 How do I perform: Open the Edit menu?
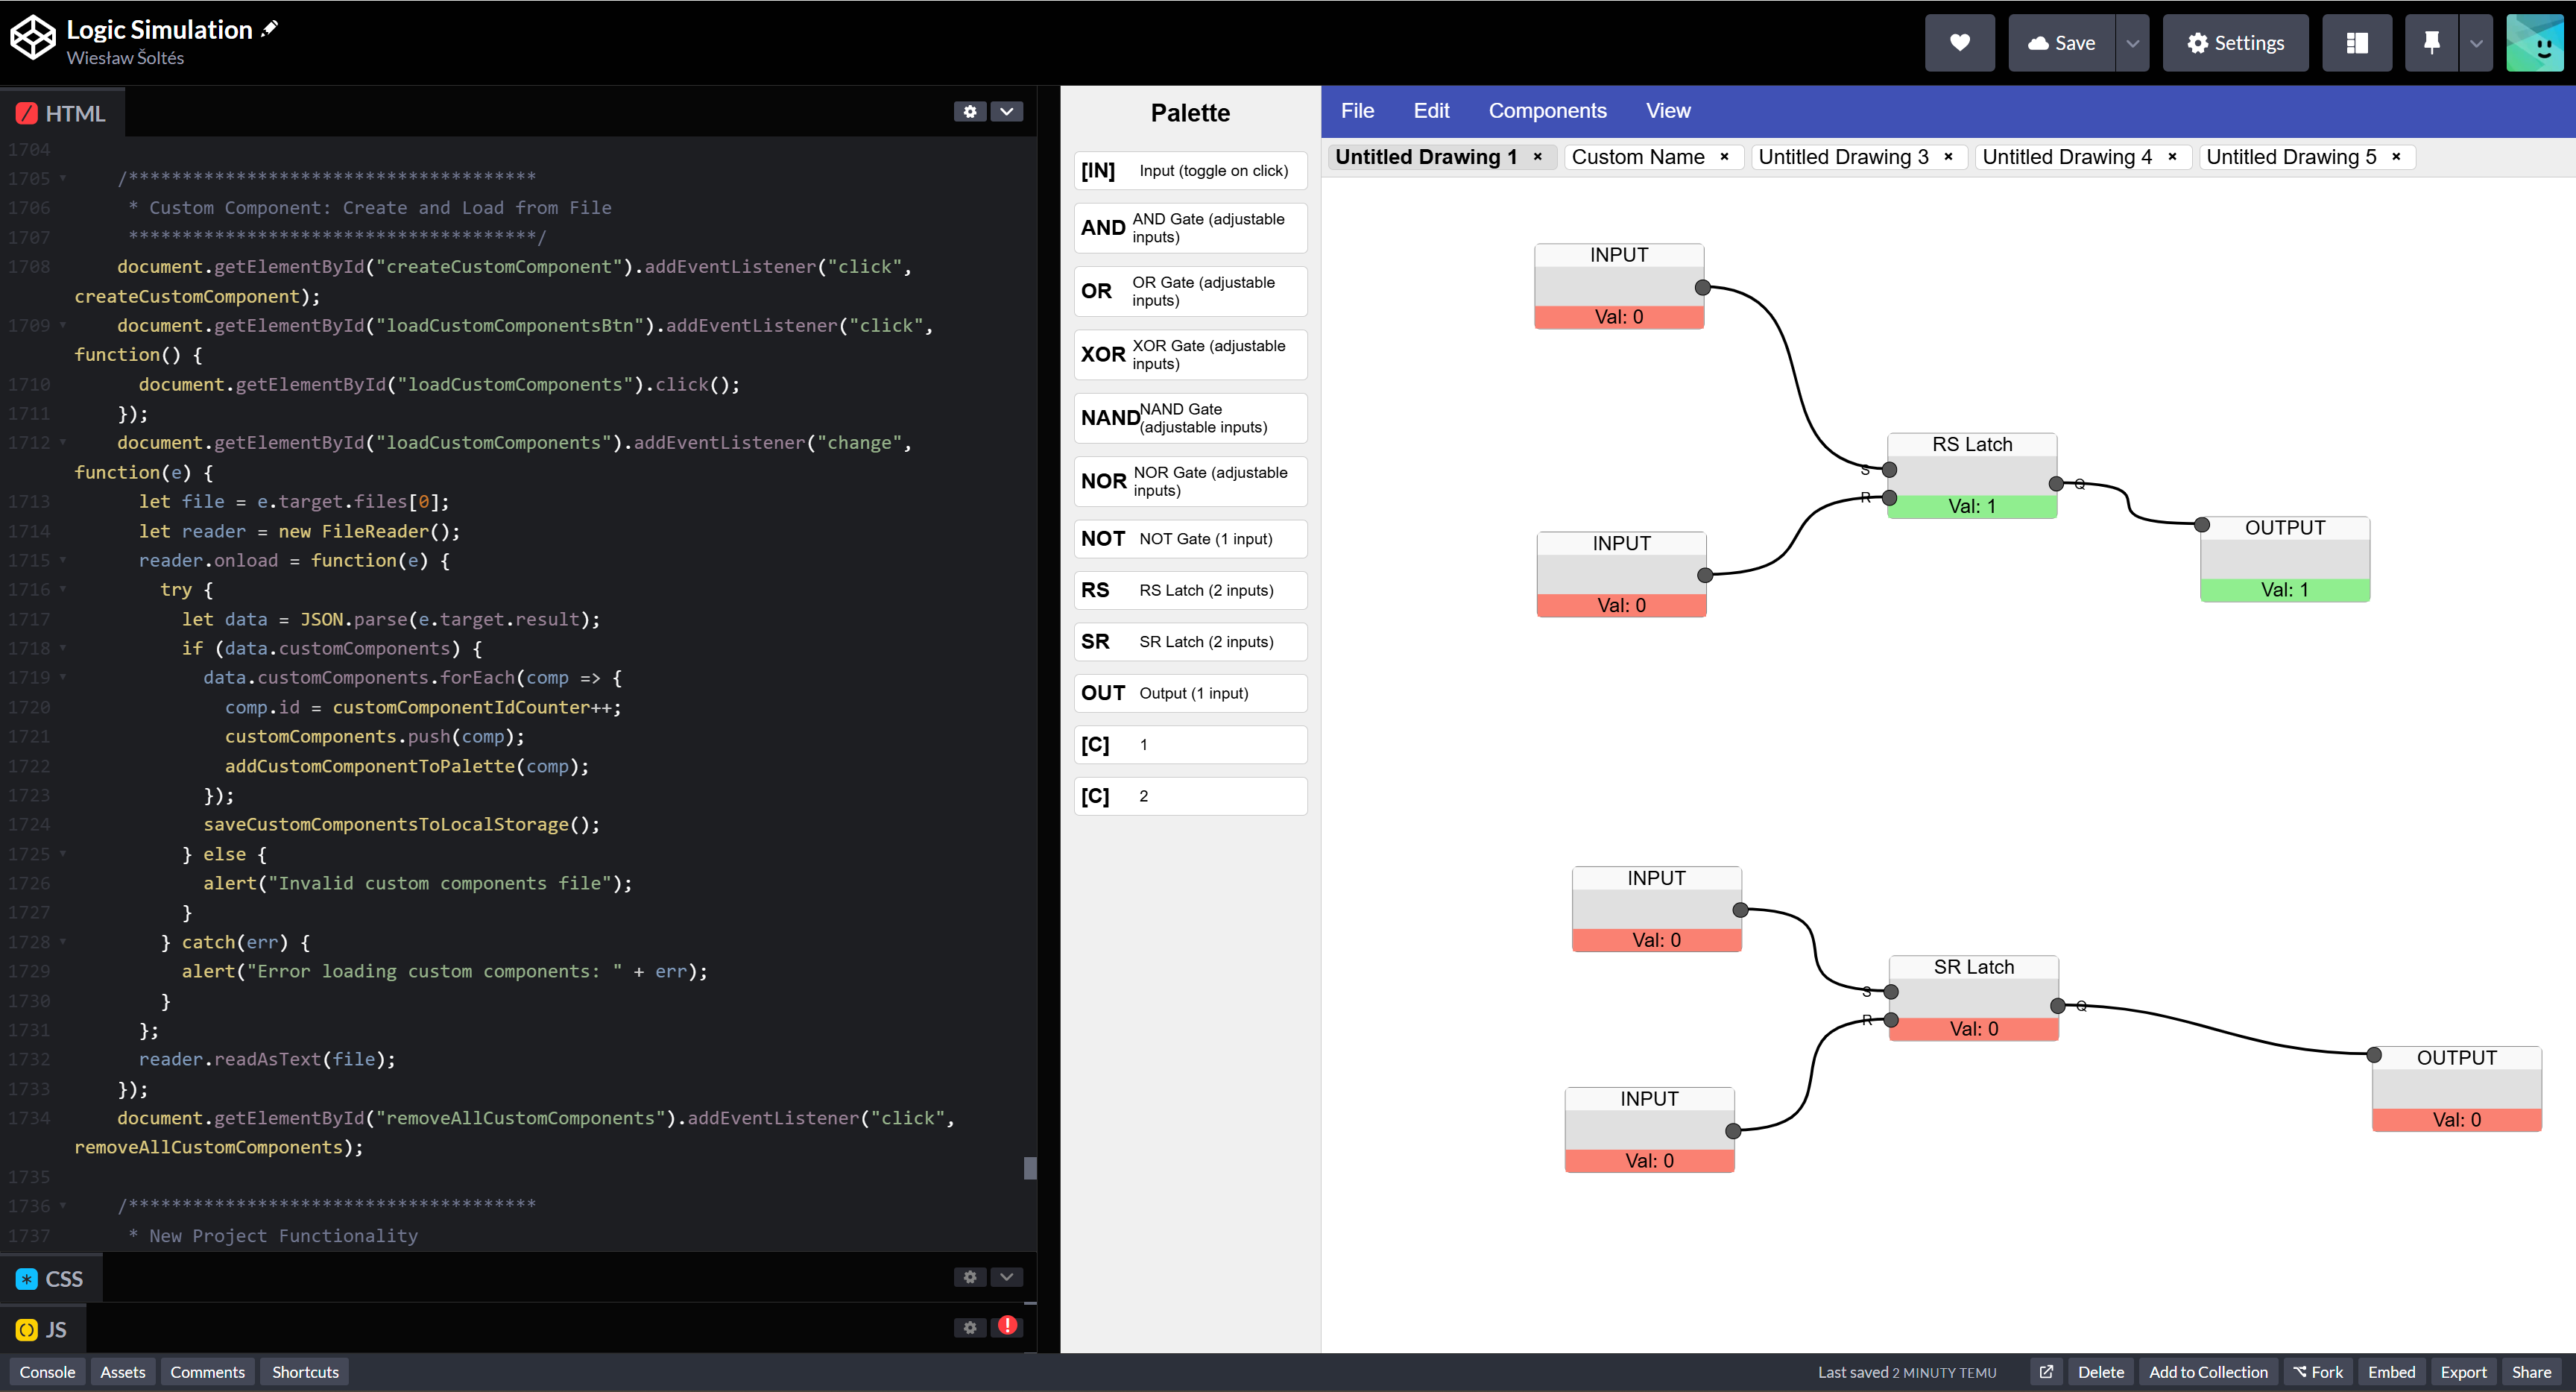point(1431,111)
